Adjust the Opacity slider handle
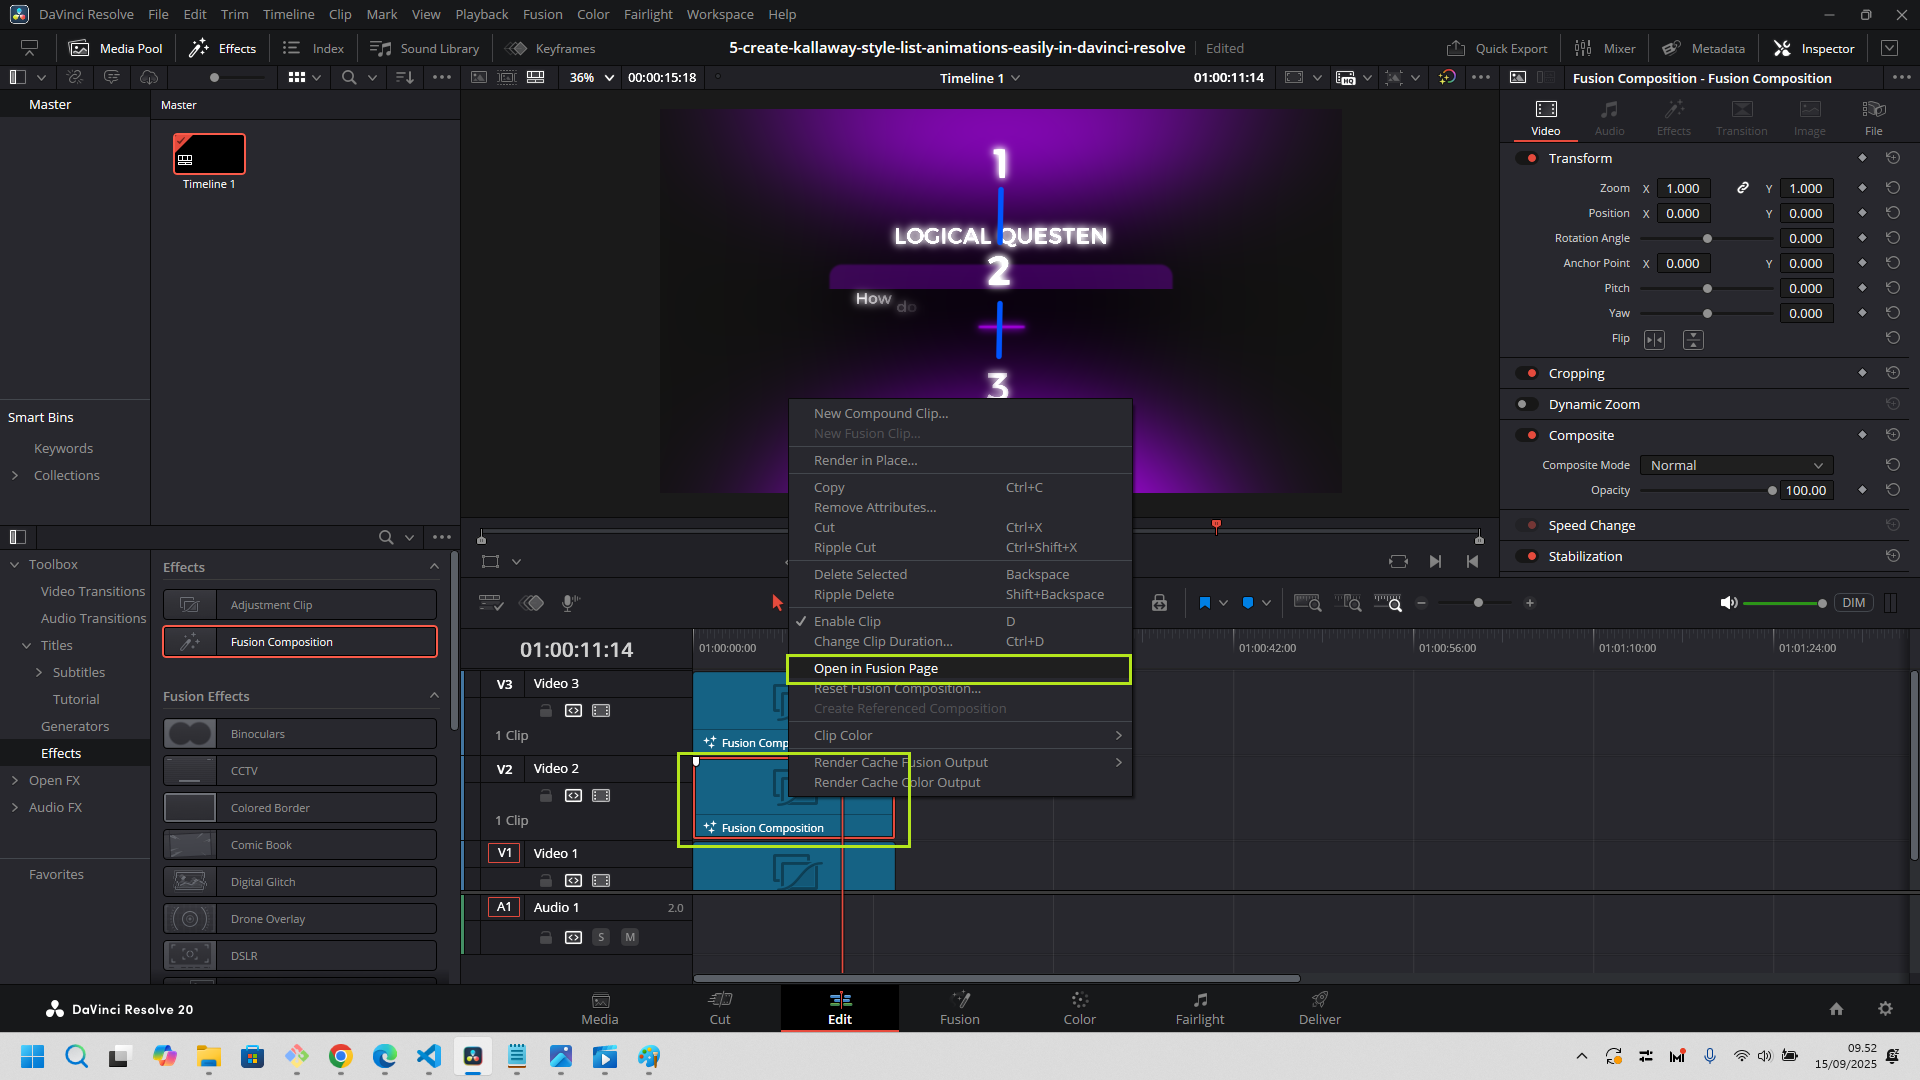The image size is (1920, 1080). pyautogui.click(x=1771, y=491)
